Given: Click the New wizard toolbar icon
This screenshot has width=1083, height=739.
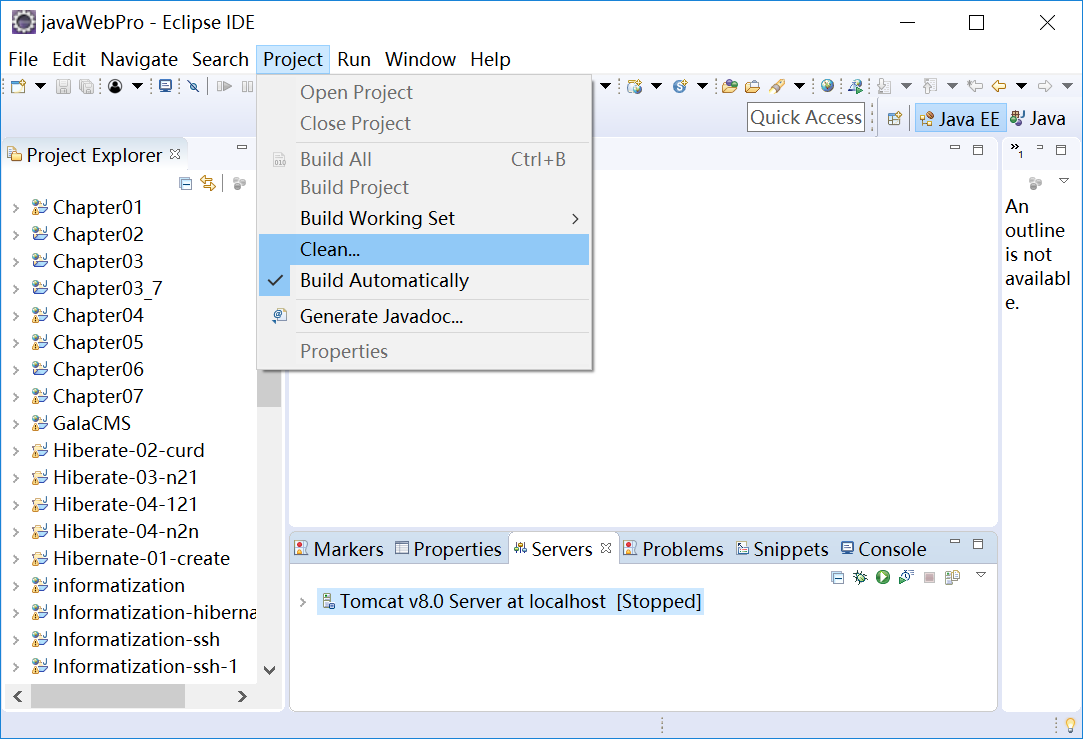Looking at the screenshot, I should pyautogui.click(x=19, y=86).
